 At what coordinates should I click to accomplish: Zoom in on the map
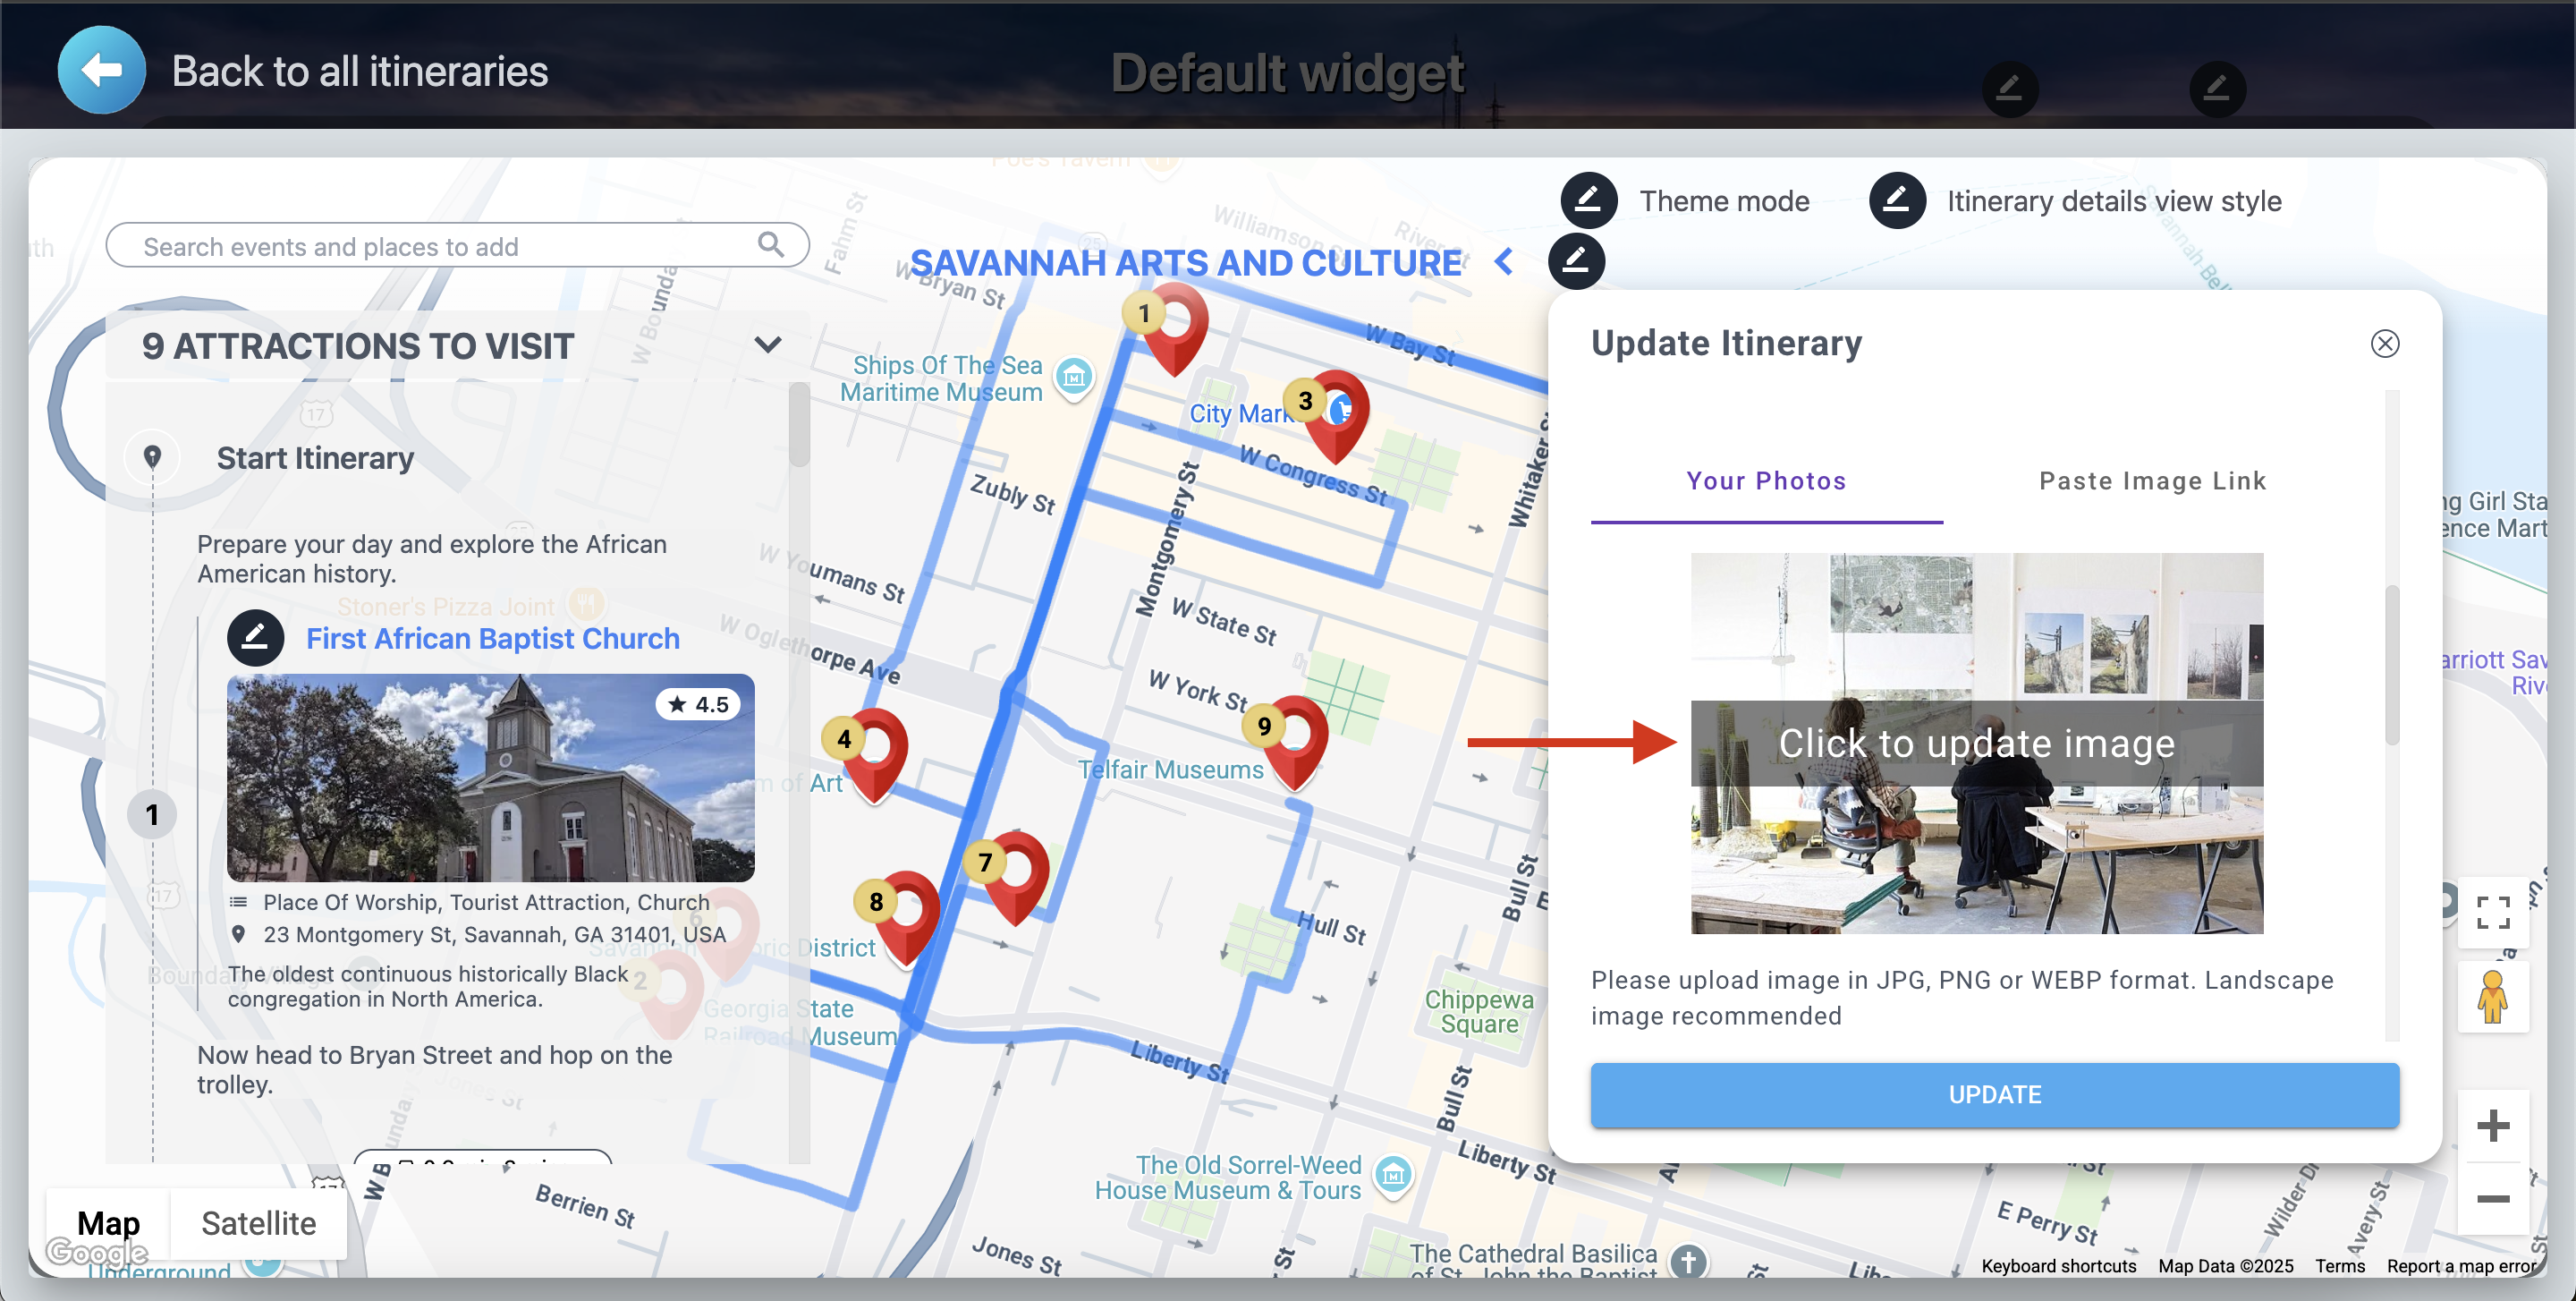click(2492, 1125)
